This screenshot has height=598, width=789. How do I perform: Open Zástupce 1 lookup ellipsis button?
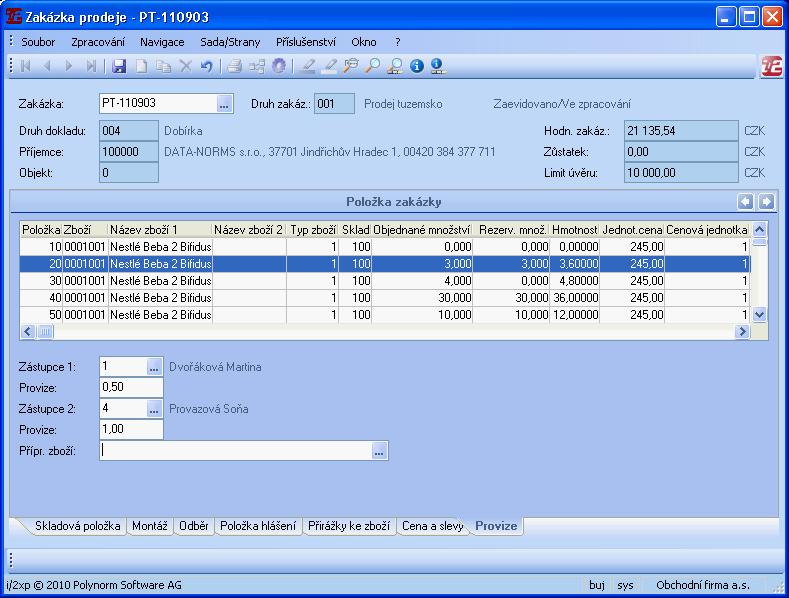(x=154, y=366)
